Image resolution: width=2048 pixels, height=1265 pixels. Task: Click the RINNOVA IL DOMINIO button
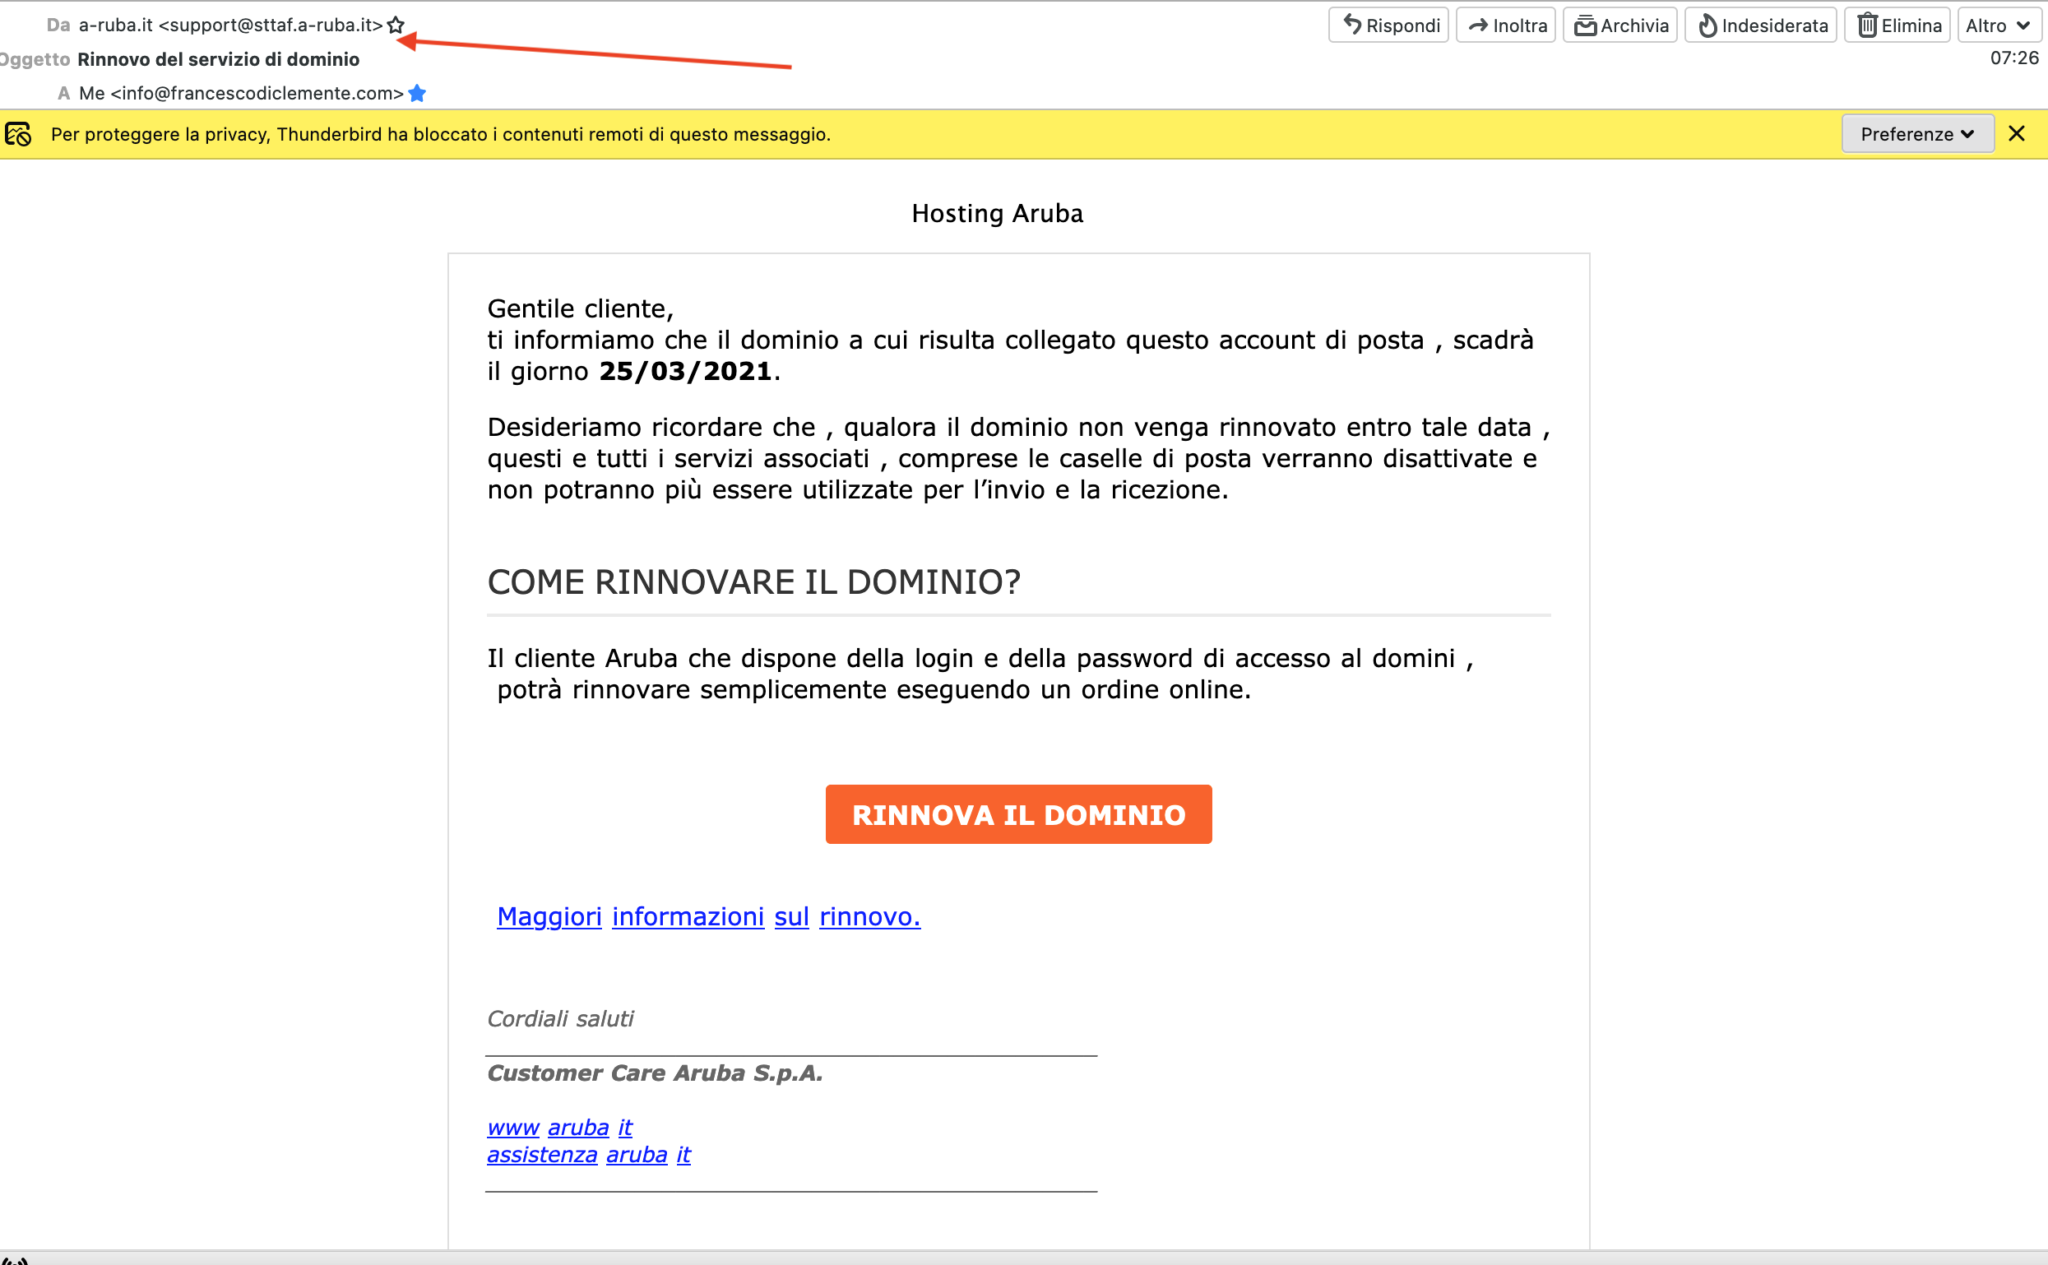tap(1018, 814)
